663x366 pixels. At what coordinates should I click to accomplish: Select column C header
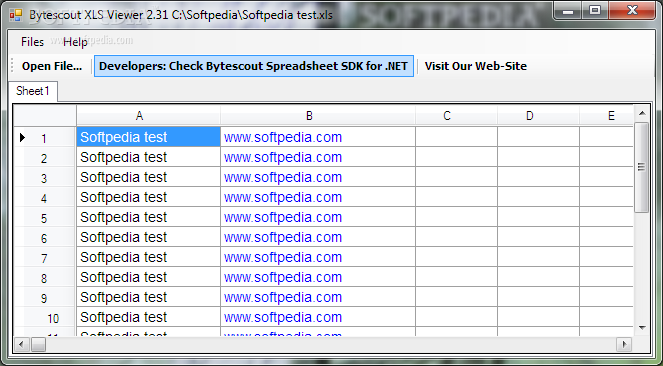click(x=456, y=115)
